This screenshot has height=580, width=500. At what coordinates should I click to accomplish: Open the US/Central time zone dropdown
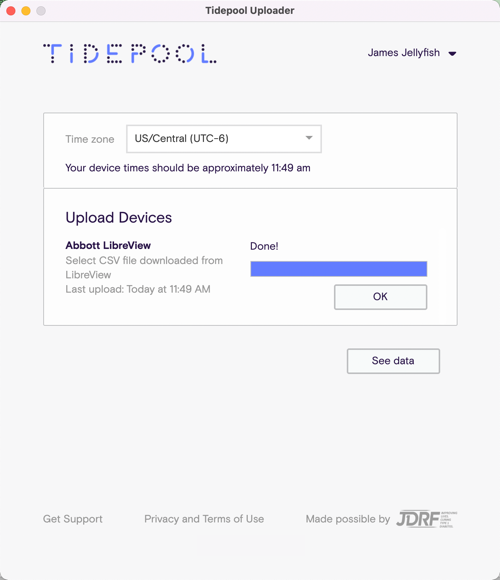[224, 139]
